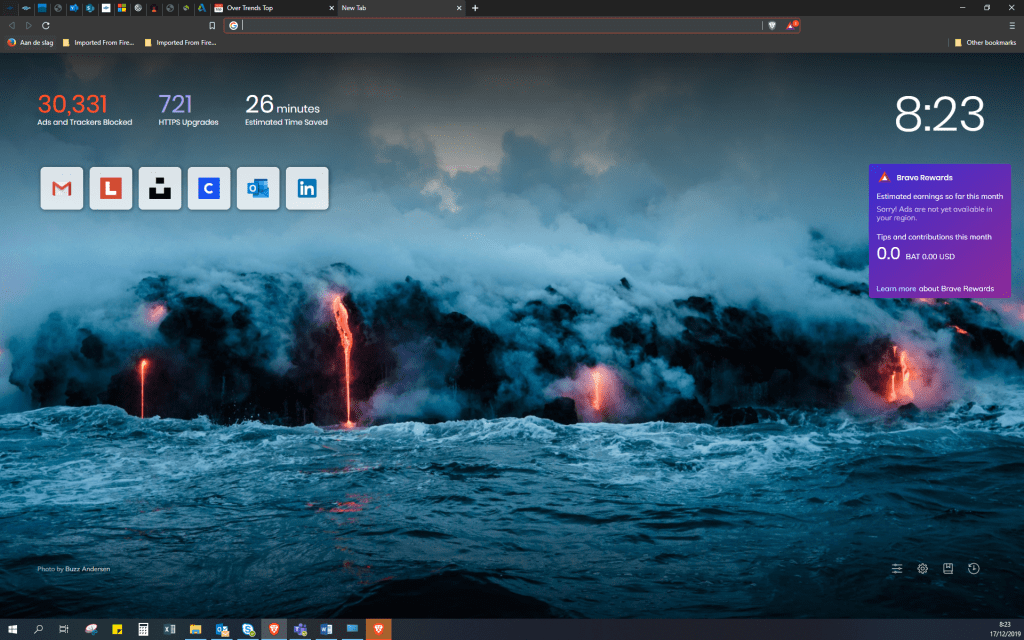Click the Brave Rewards triangle in address bar
Viewport: 1024px width, 640px height.
click(x=791, y=25)
